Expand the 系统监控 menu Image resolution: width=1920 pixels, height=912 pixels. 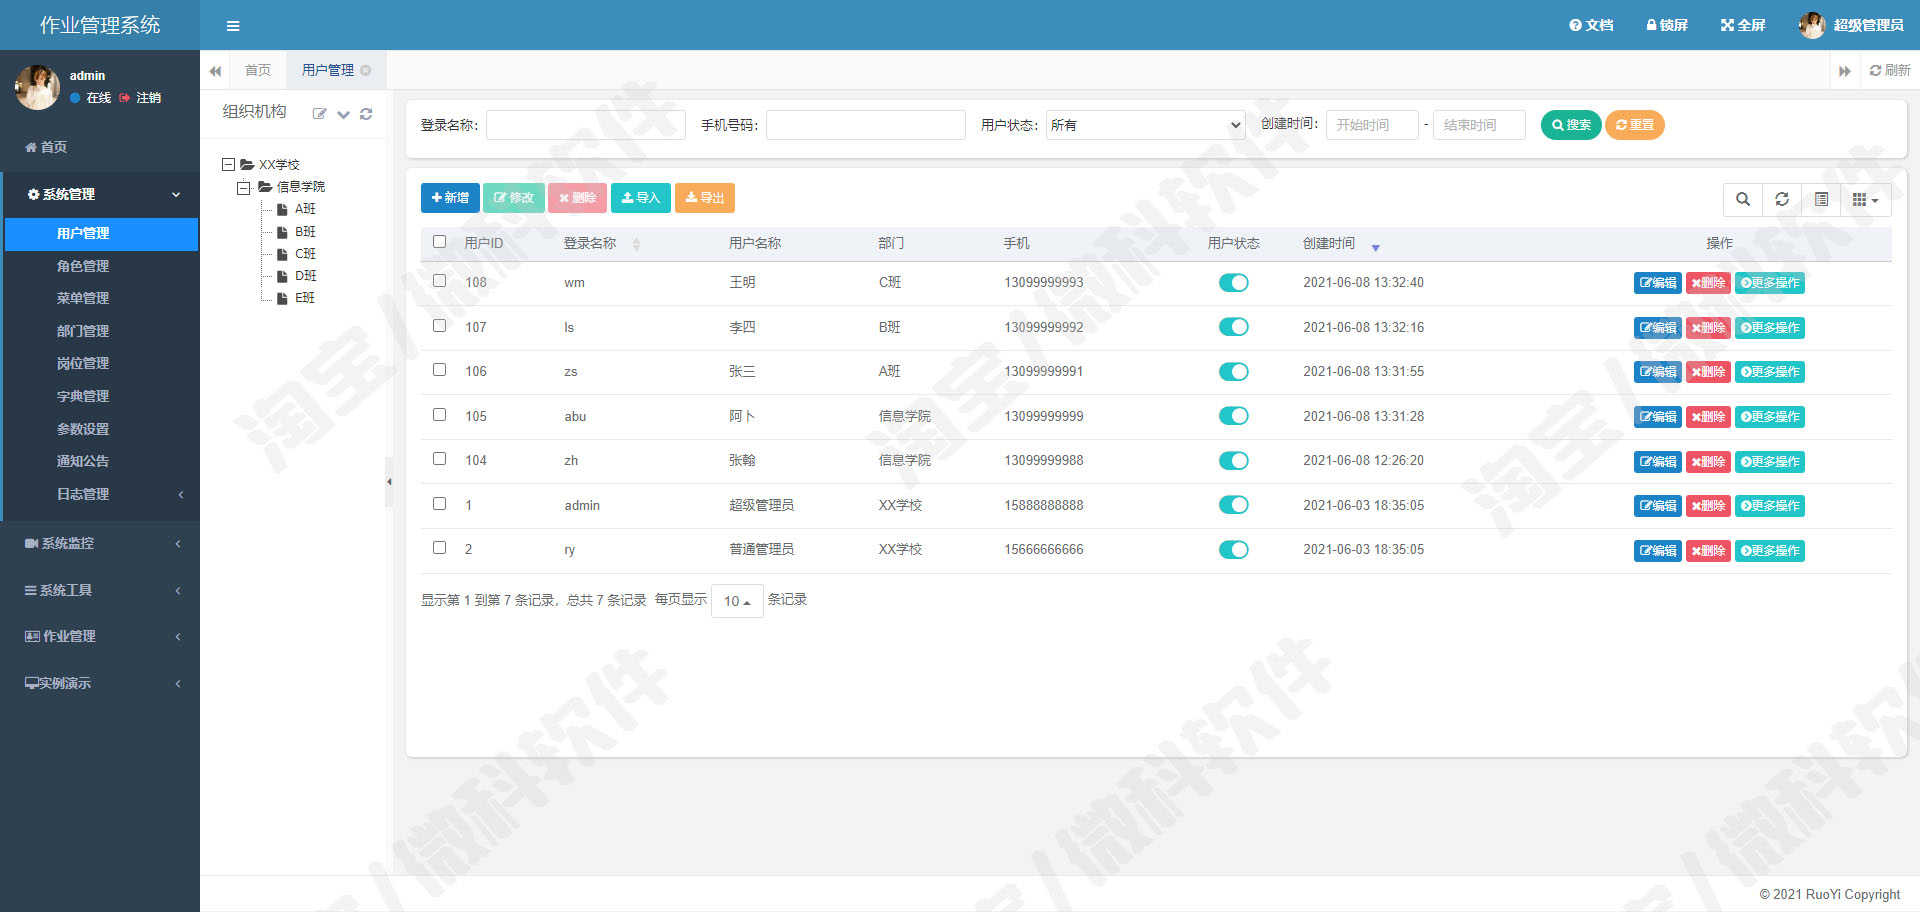click(x=100, y=544)
